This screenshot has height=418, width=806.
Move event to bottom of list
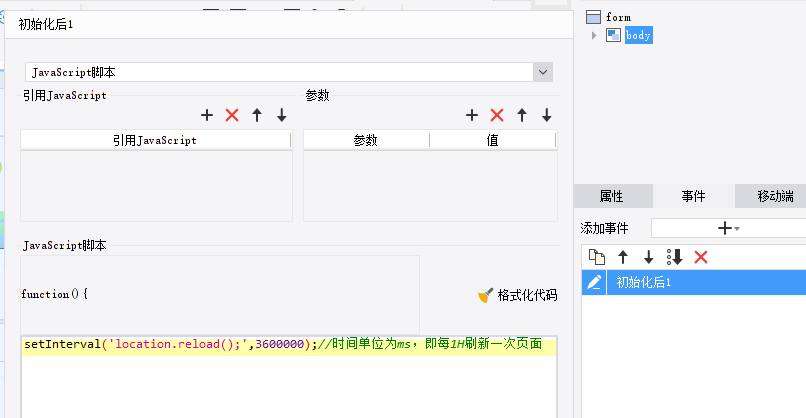click(675, 257)
